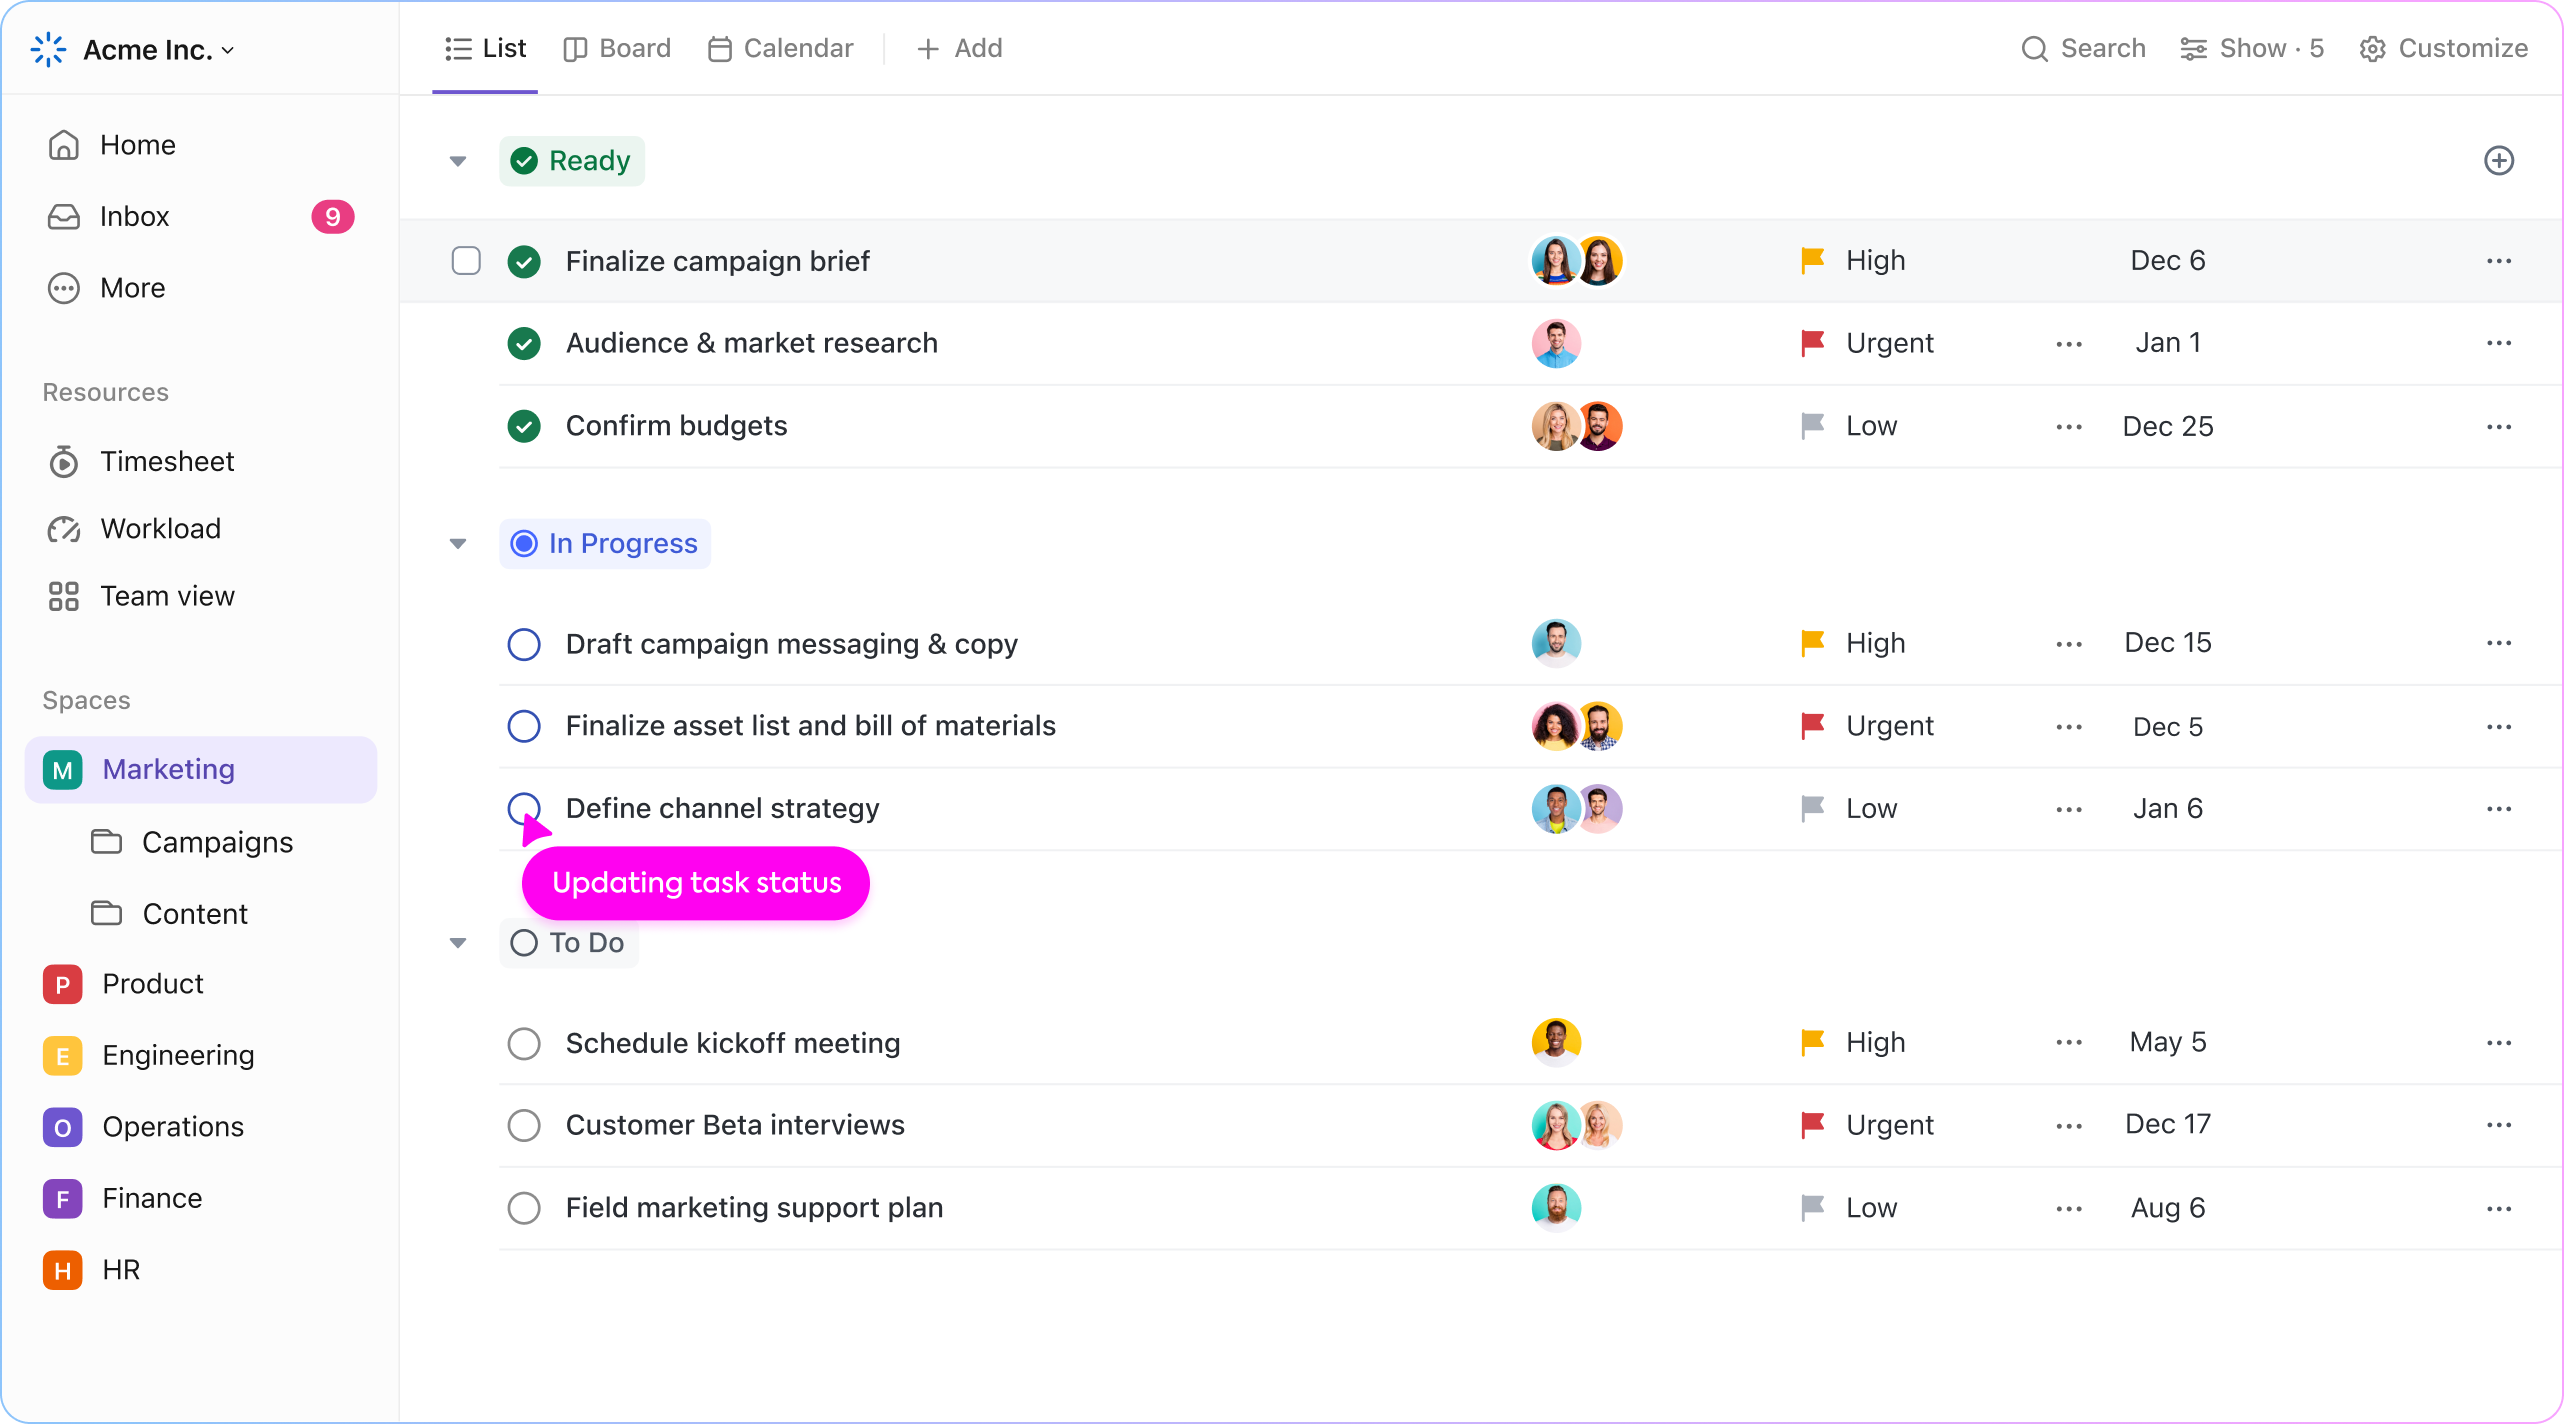Click the Workload icon in sidebar

coord(65,528)
